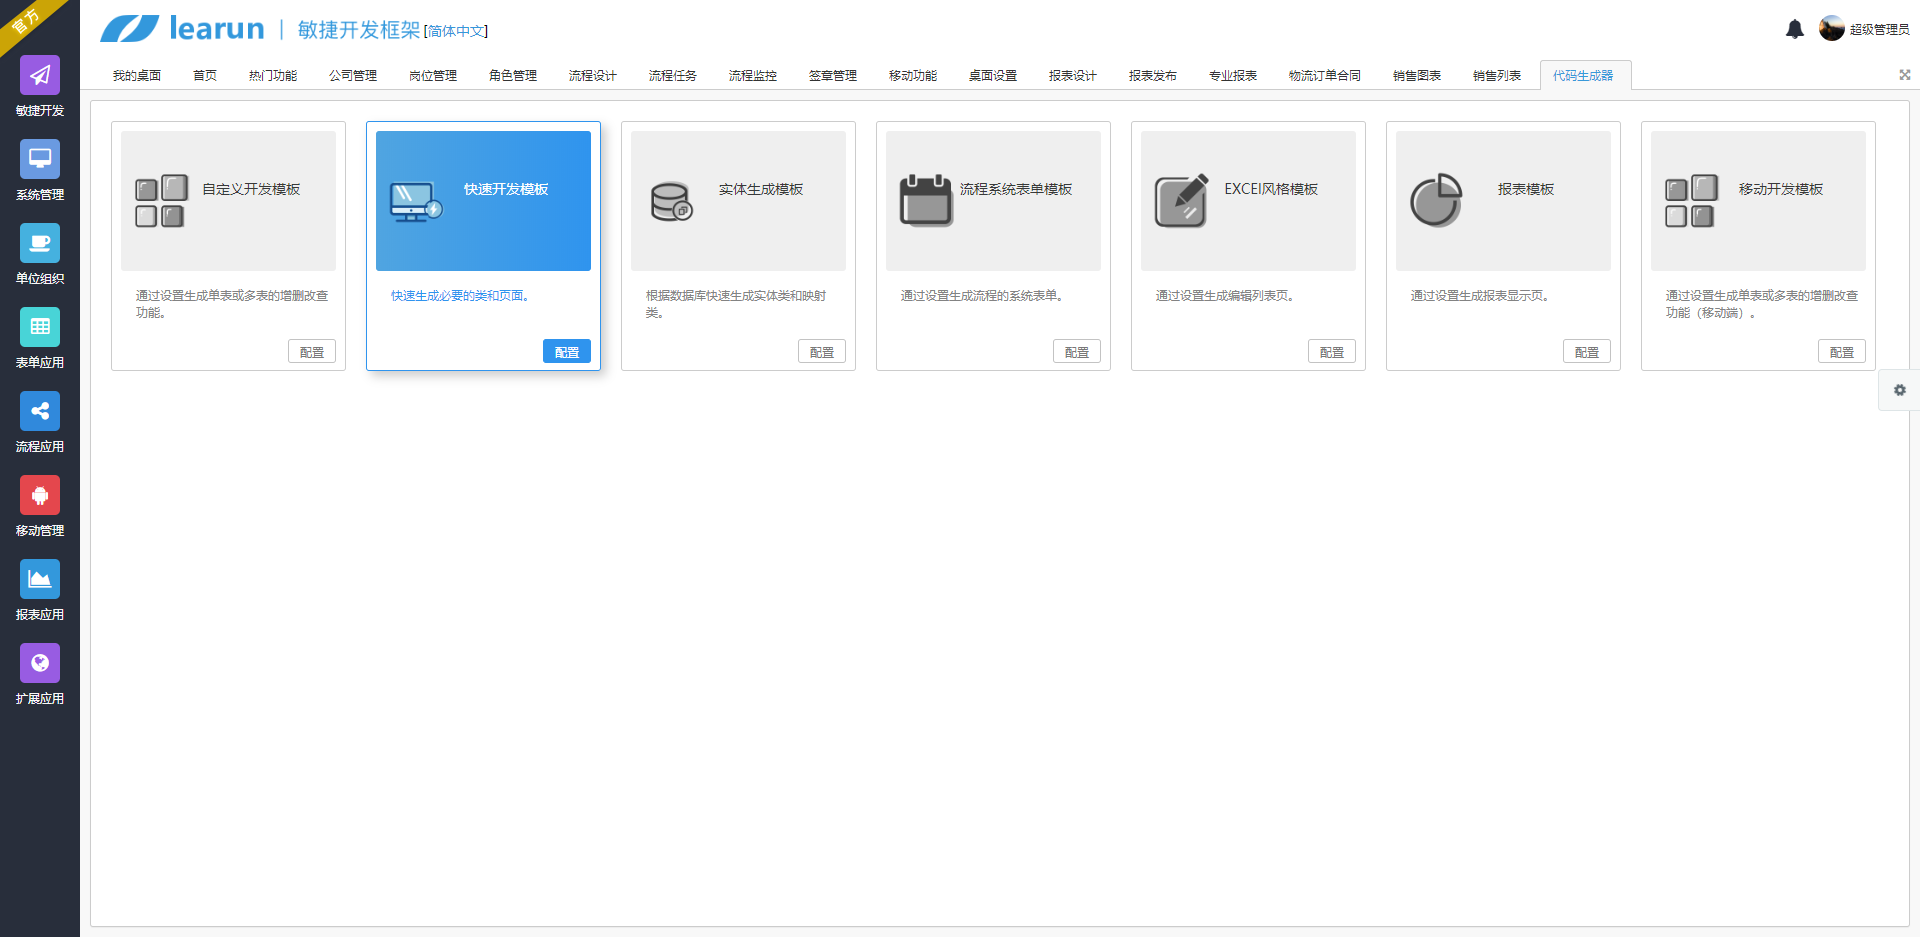1920x937 pixels.
Task: Click the 移动开发模板 grid icon
Action: click(1691, 201)
